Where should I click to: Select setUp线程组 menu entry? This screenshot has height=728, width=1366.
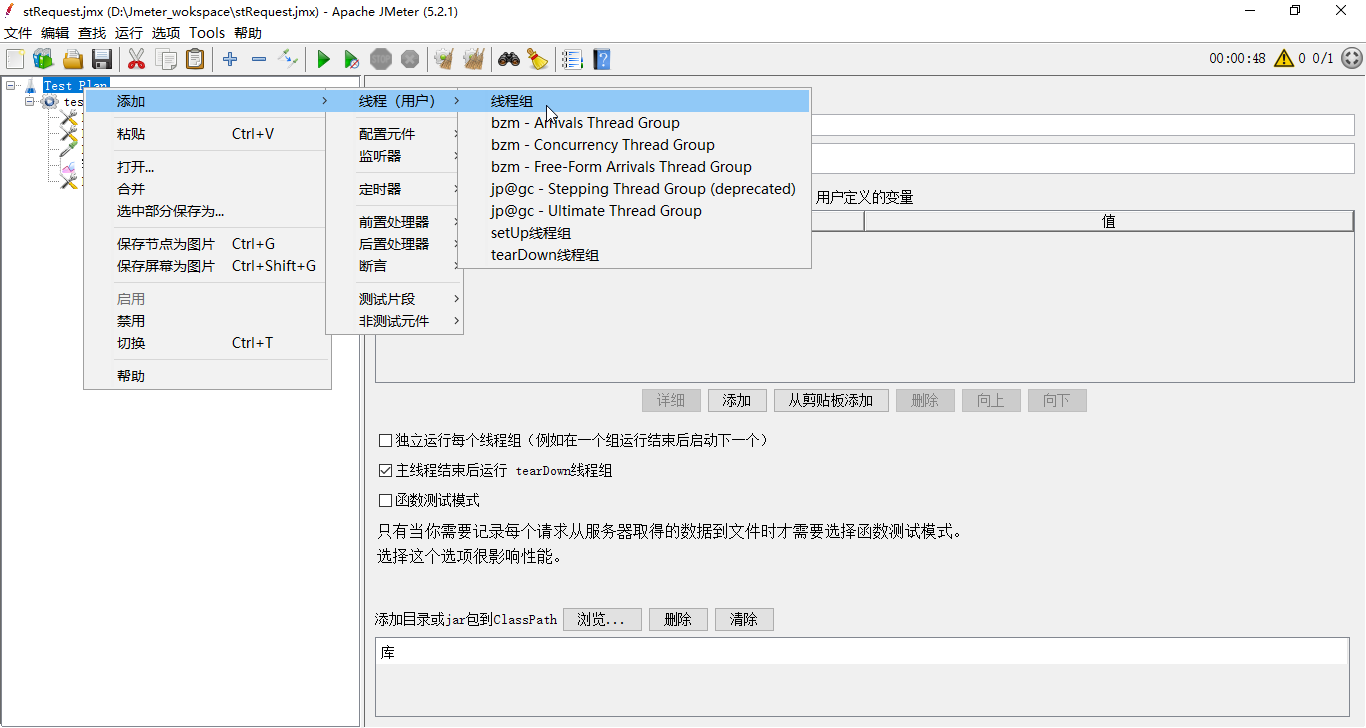(633, 233)
